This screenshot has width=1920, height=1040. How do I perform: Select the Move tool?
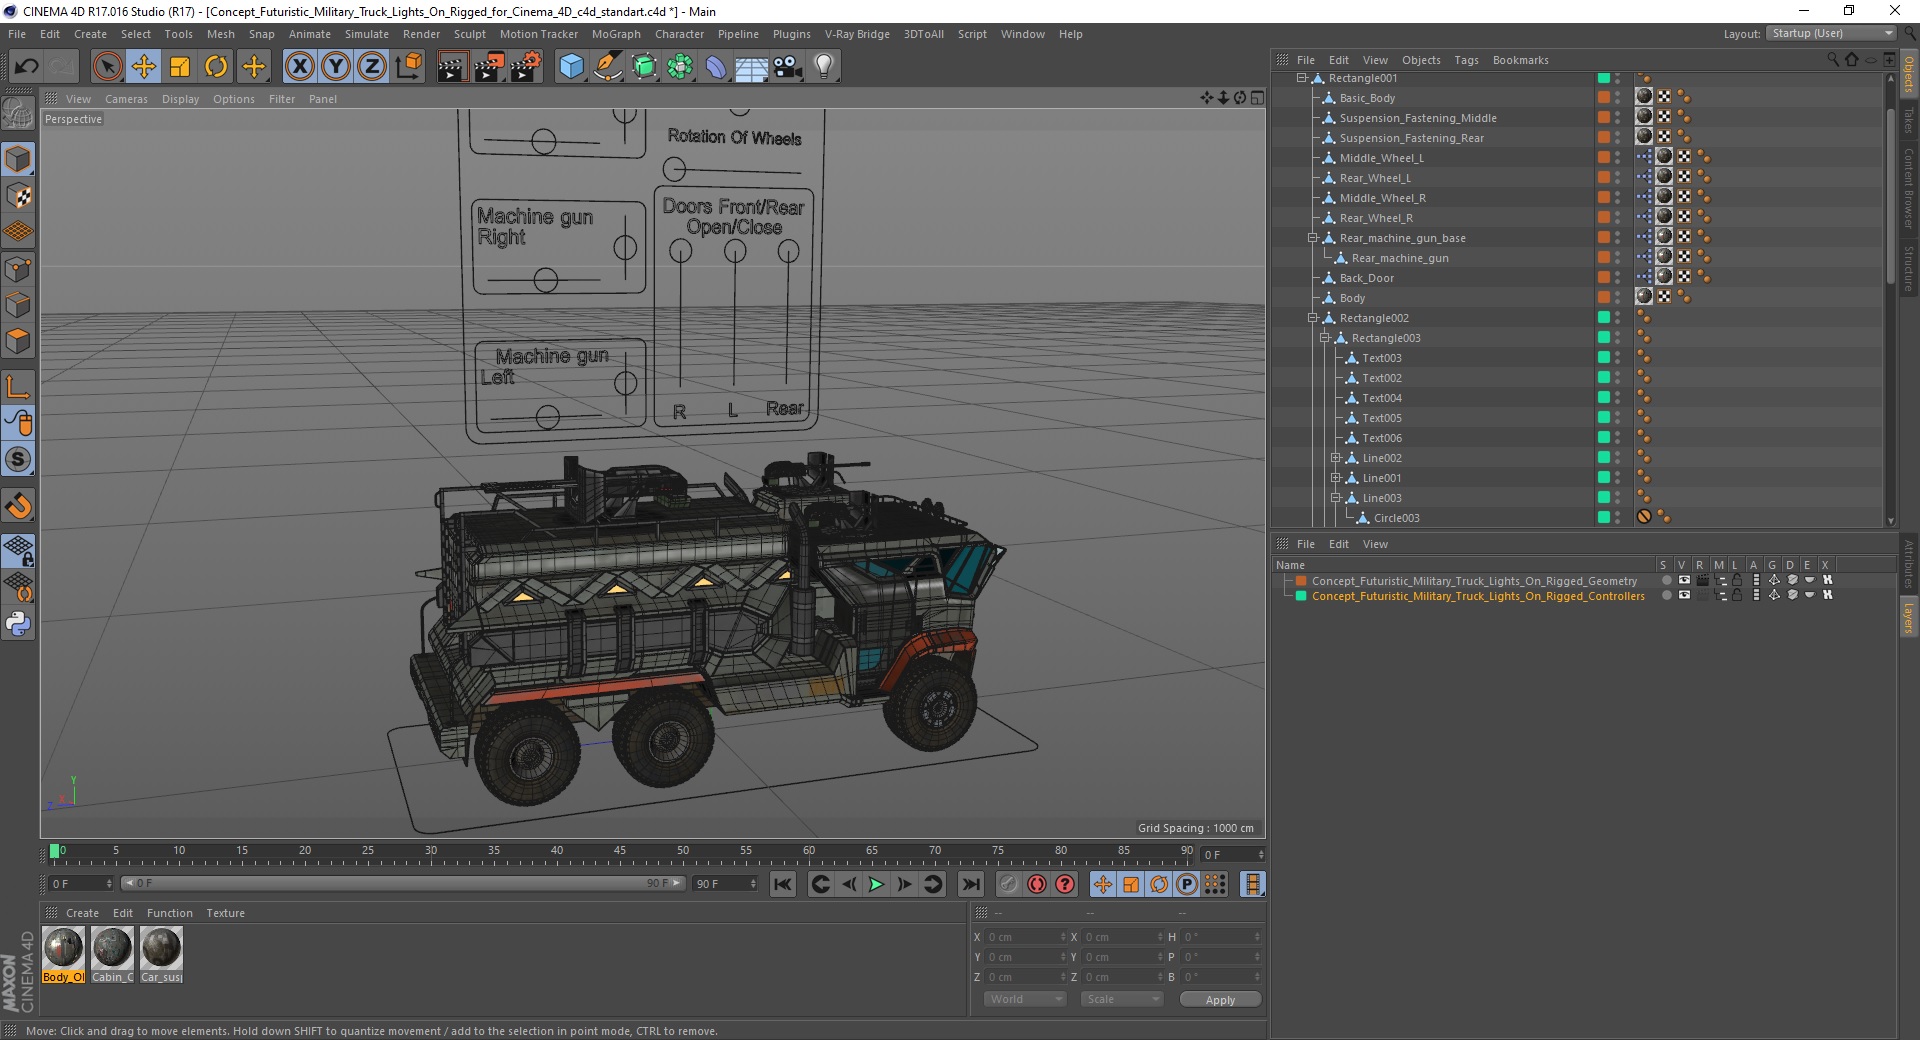click(x=144, y=67)
